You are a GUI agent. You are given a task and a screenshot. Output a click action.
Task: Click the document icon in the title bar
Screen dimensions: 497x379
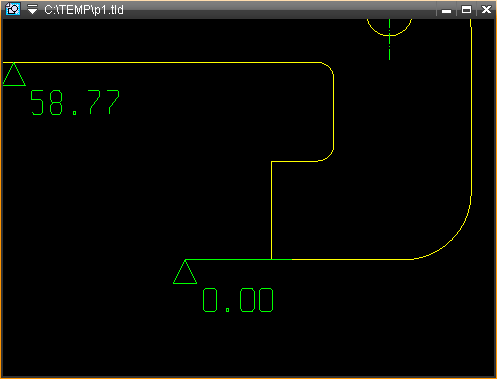(x=13, y=9)
